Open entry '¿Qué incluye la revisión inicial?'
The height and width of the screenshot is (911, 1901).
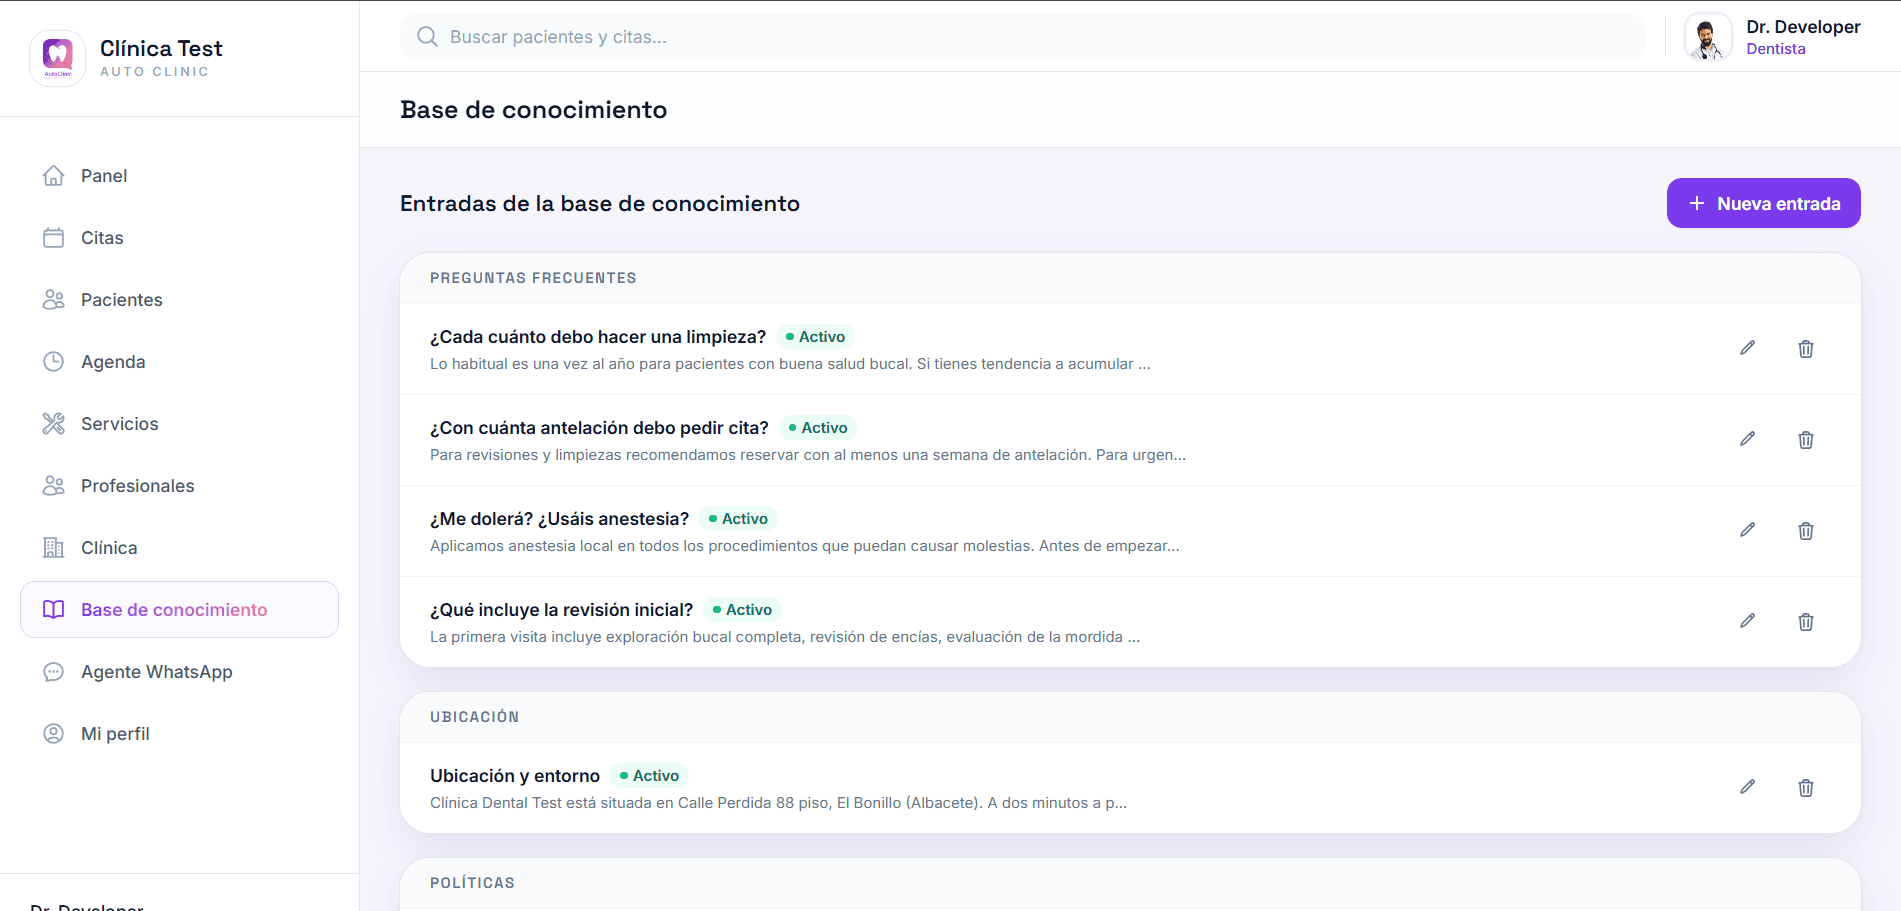[561, 610]
